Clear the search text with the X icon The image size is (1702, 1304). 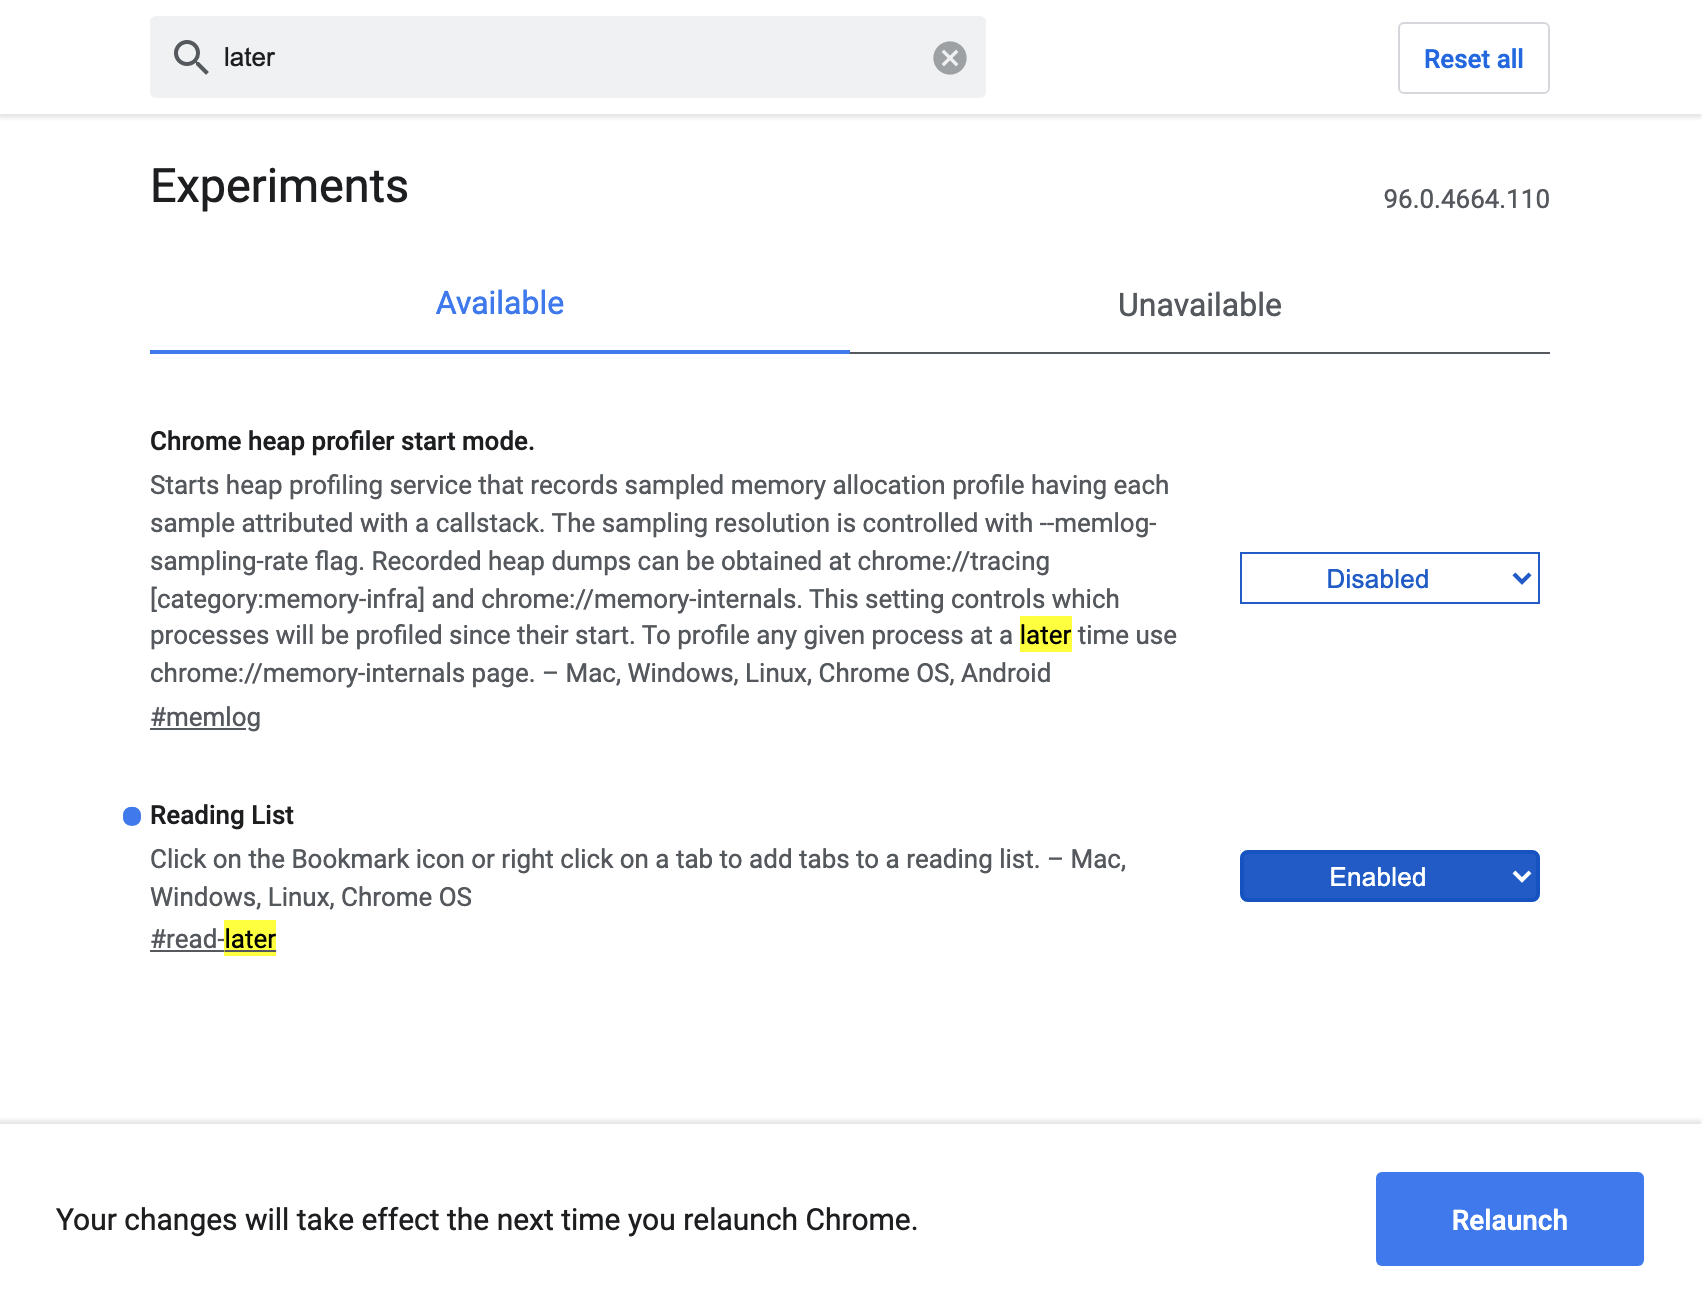pos(949,58)
